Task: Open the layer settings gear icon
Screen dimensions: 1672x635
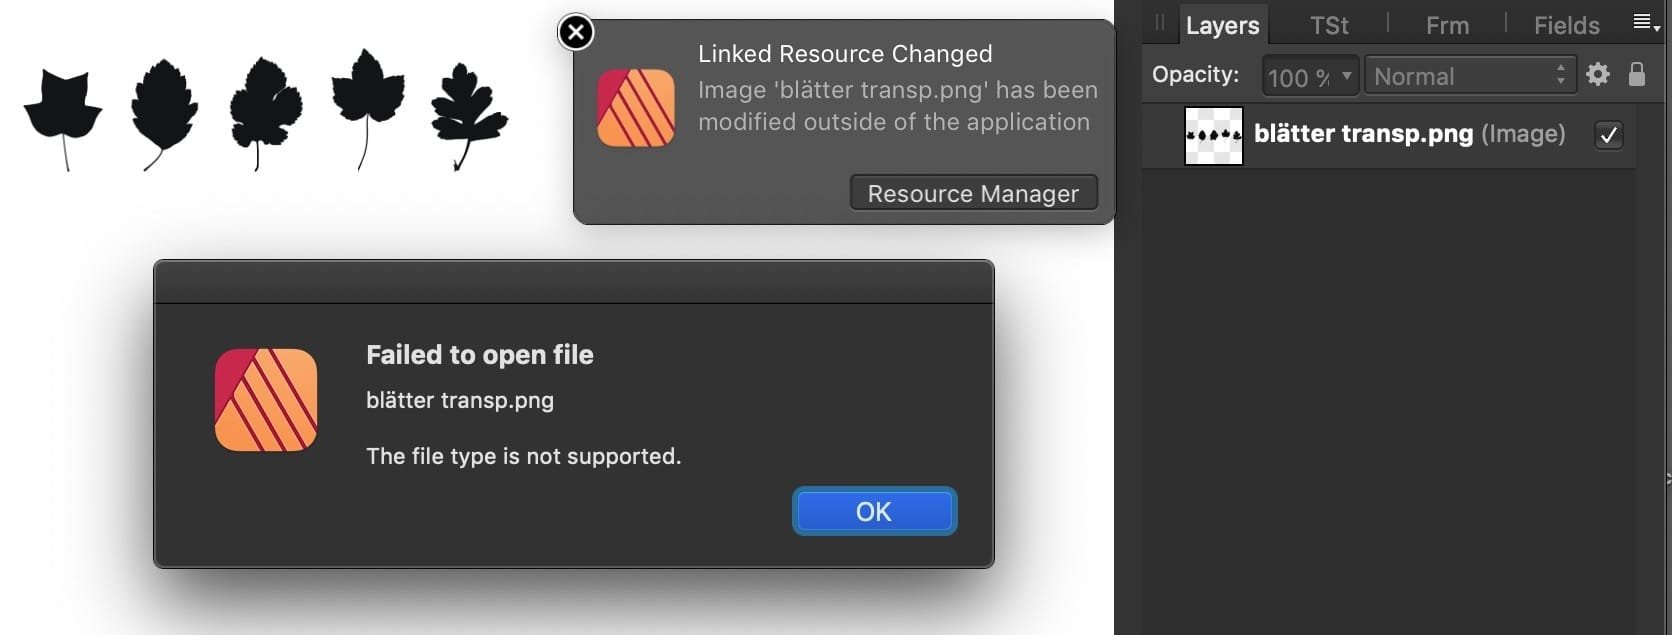Action: (1598, 74)
